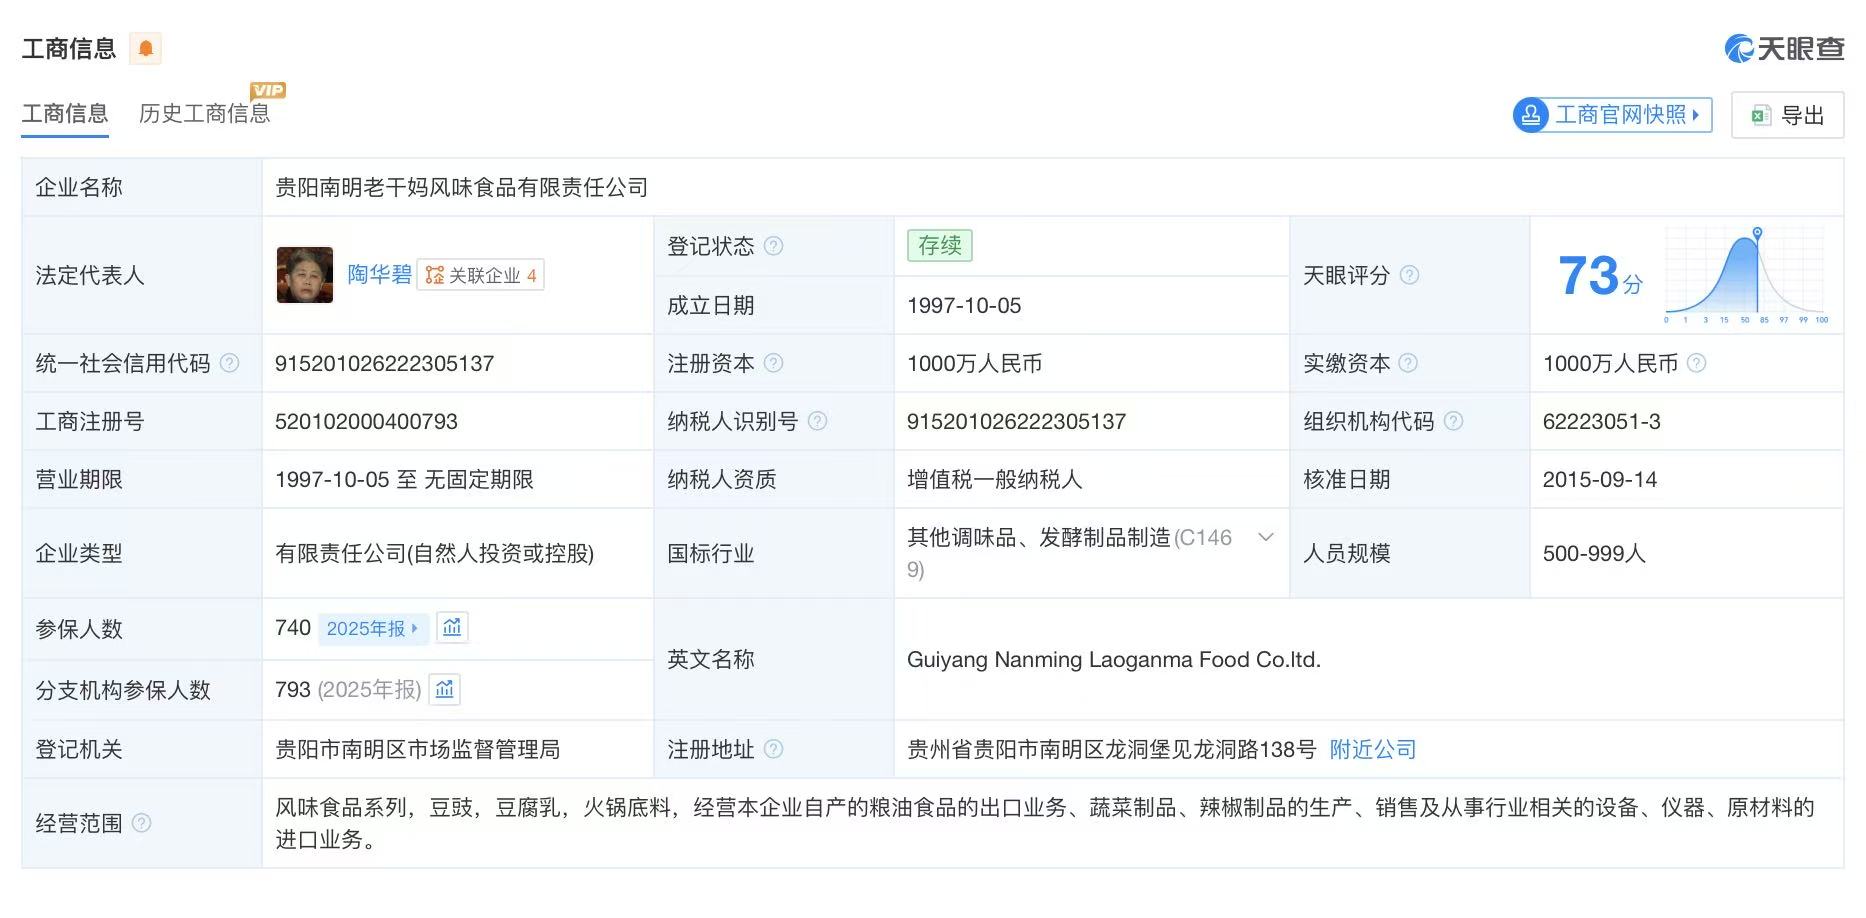This screenshot has width=1866, height=918.
Task: Switch to 历史工商信息 VIP tab
Action: pos(205,114)
